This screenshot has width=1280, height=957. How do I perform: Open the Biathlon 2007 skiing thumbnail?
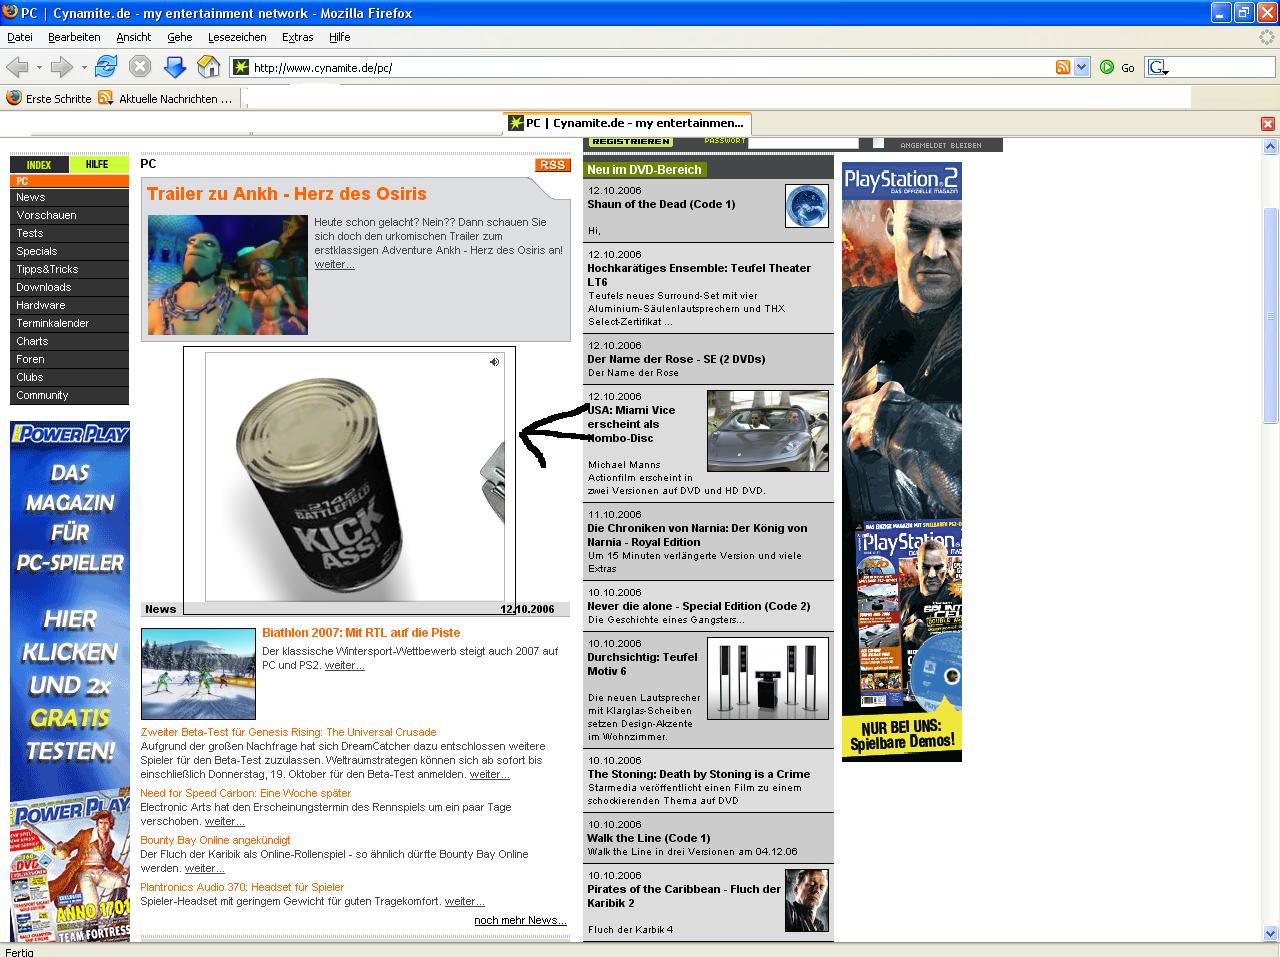click(198, 674)
